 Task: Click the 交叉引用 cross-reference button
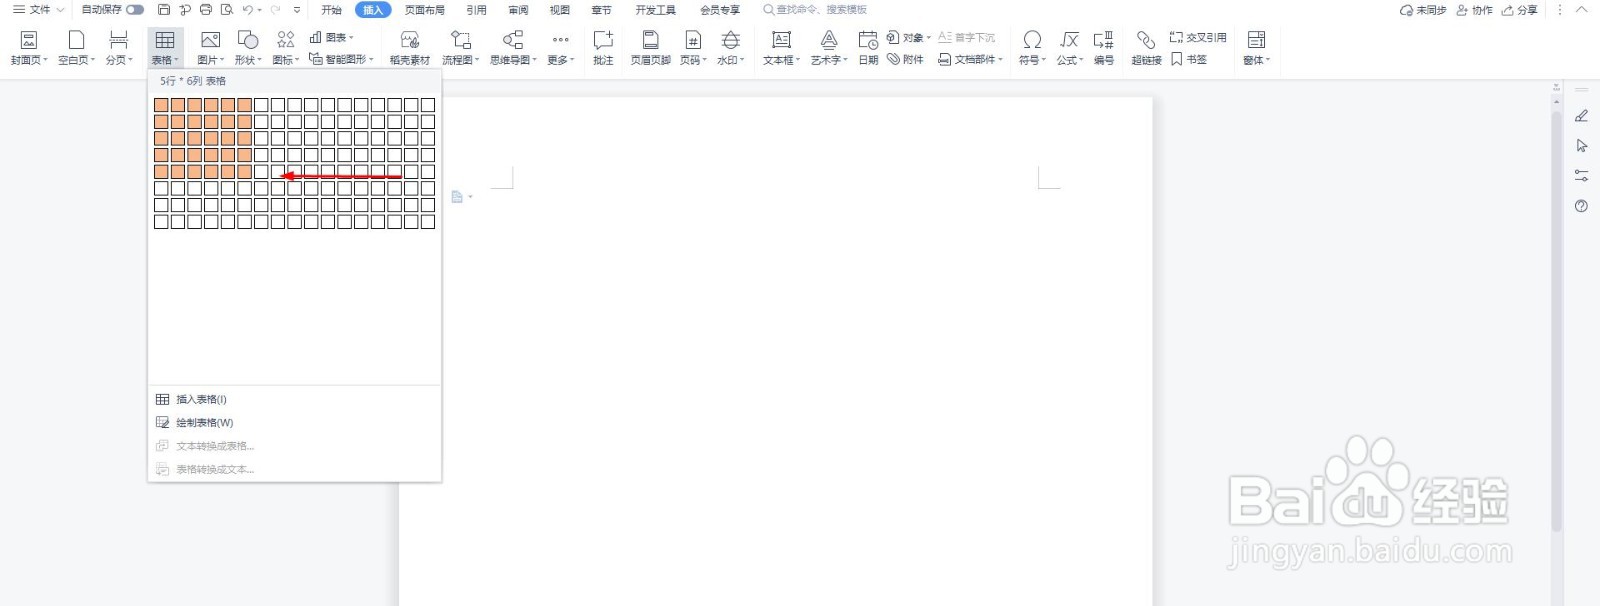pos(1198,37)
